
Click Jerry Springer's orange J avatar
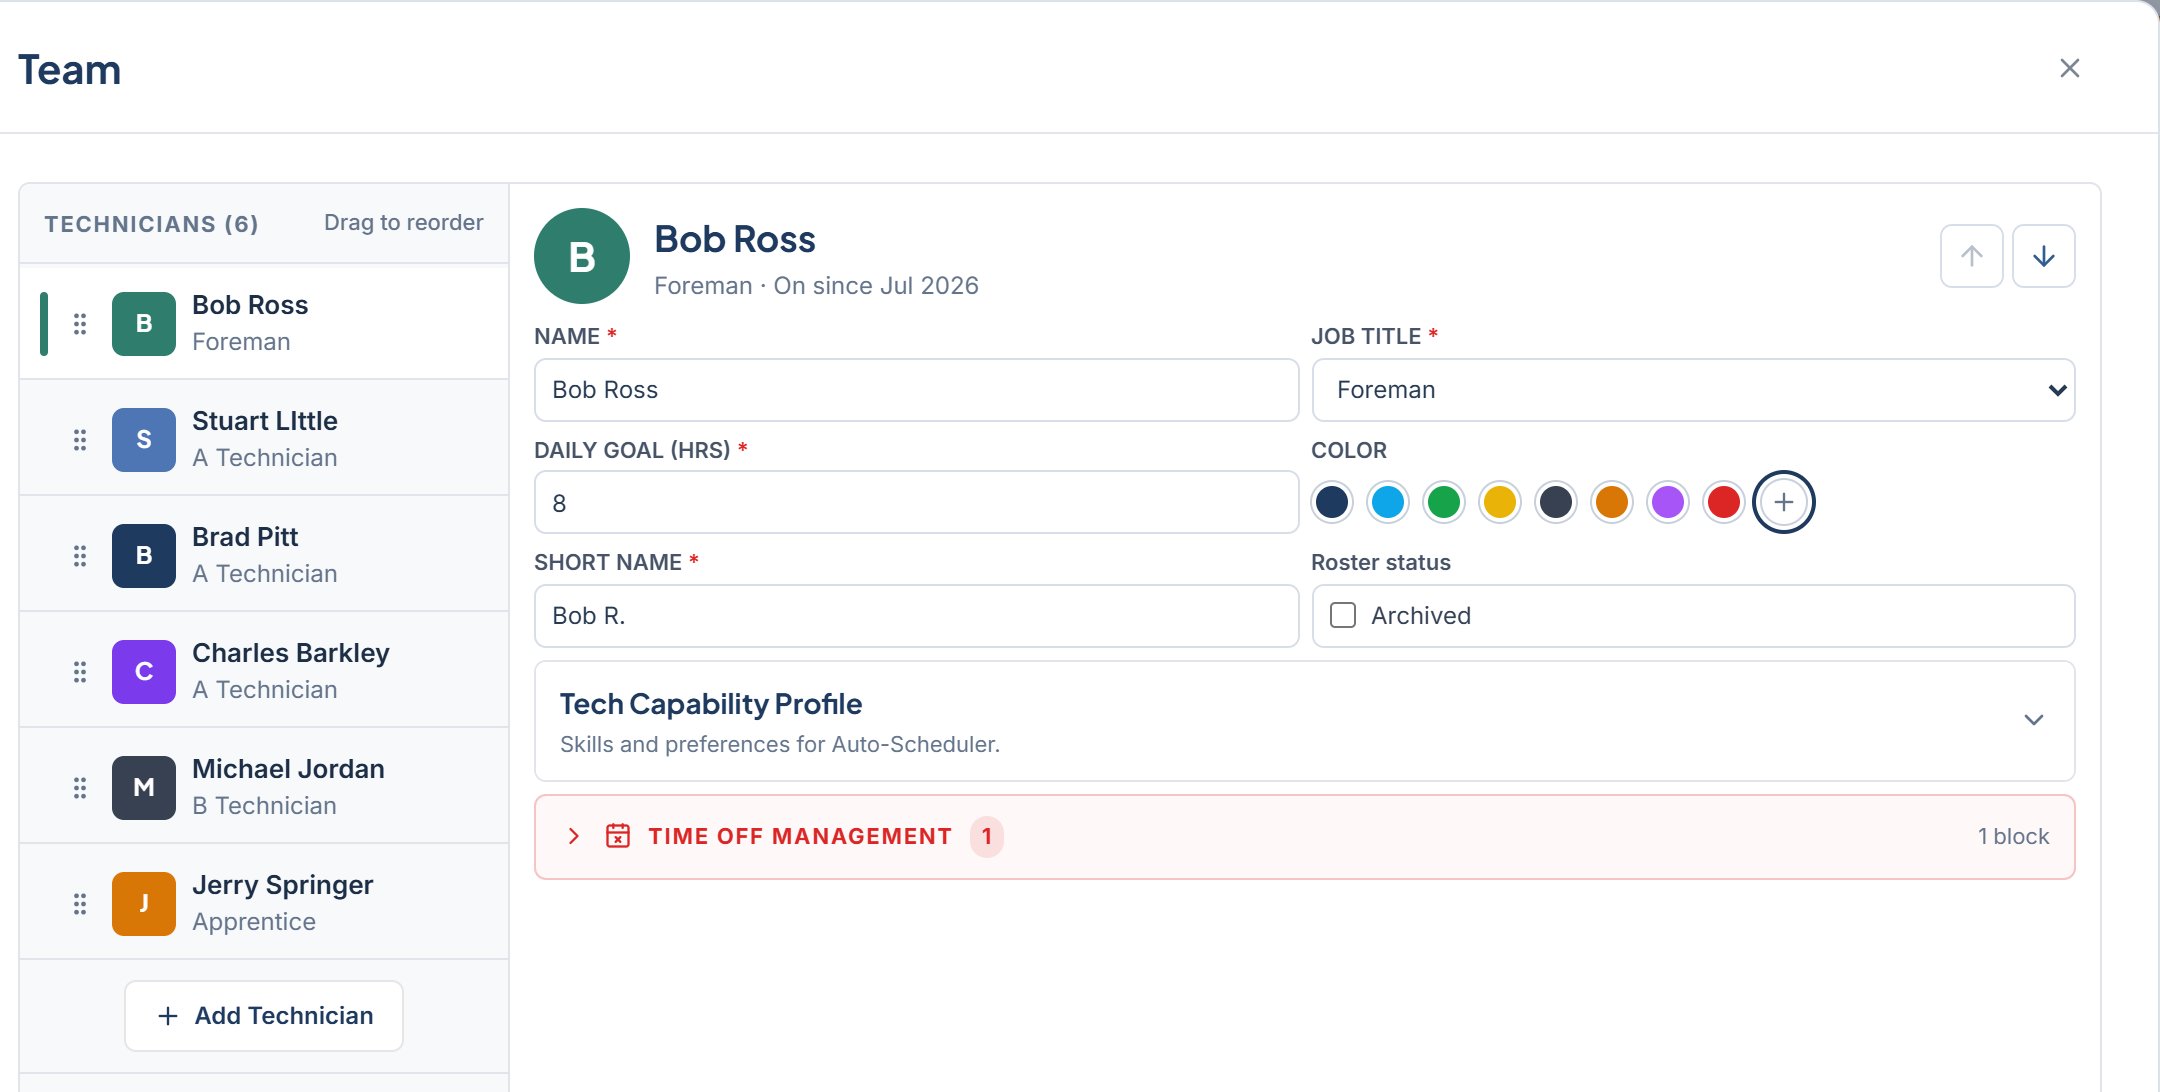click(x=144, y=904)
